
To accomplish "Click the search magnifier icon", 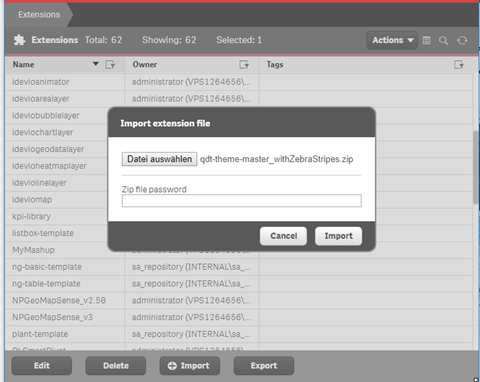I will tap(443, 41).
